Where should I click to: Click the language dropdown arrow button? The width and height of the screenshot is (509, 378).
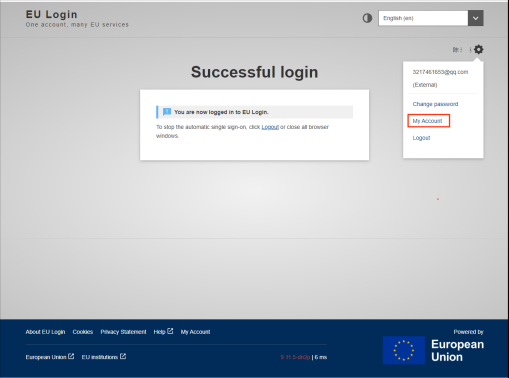coord(476,18)
